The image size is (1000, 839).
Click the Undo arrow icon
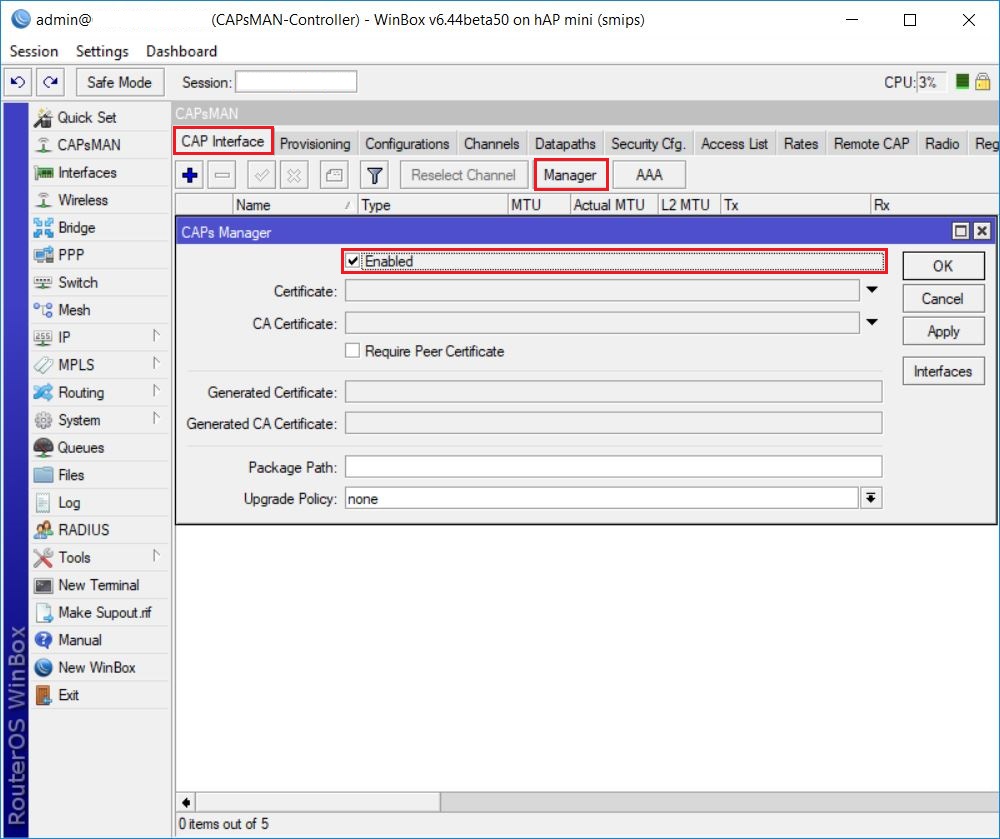tap(18, 82)
